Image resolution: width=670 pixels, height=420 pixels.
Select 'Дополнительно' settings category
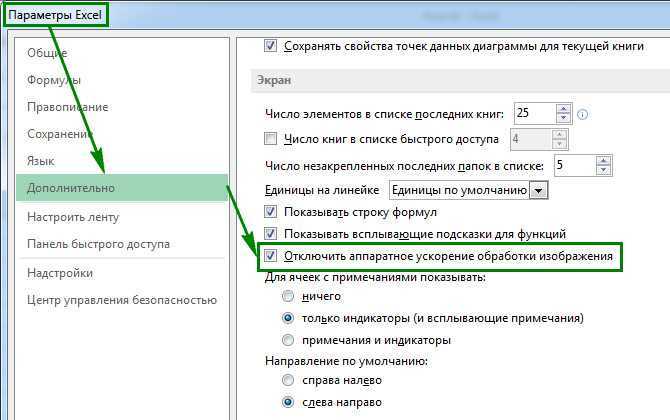click(122, 188)
